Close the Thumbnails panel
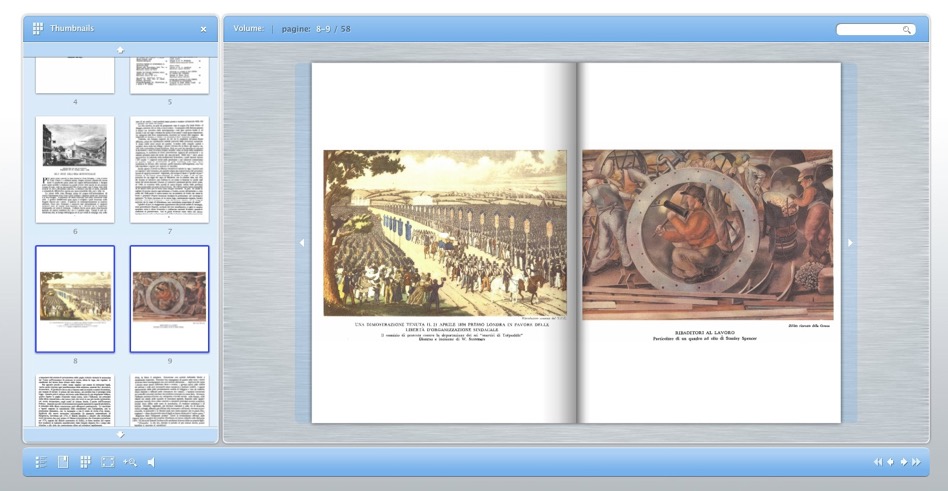This screenshot has width=948, height=491. point(204,29)
